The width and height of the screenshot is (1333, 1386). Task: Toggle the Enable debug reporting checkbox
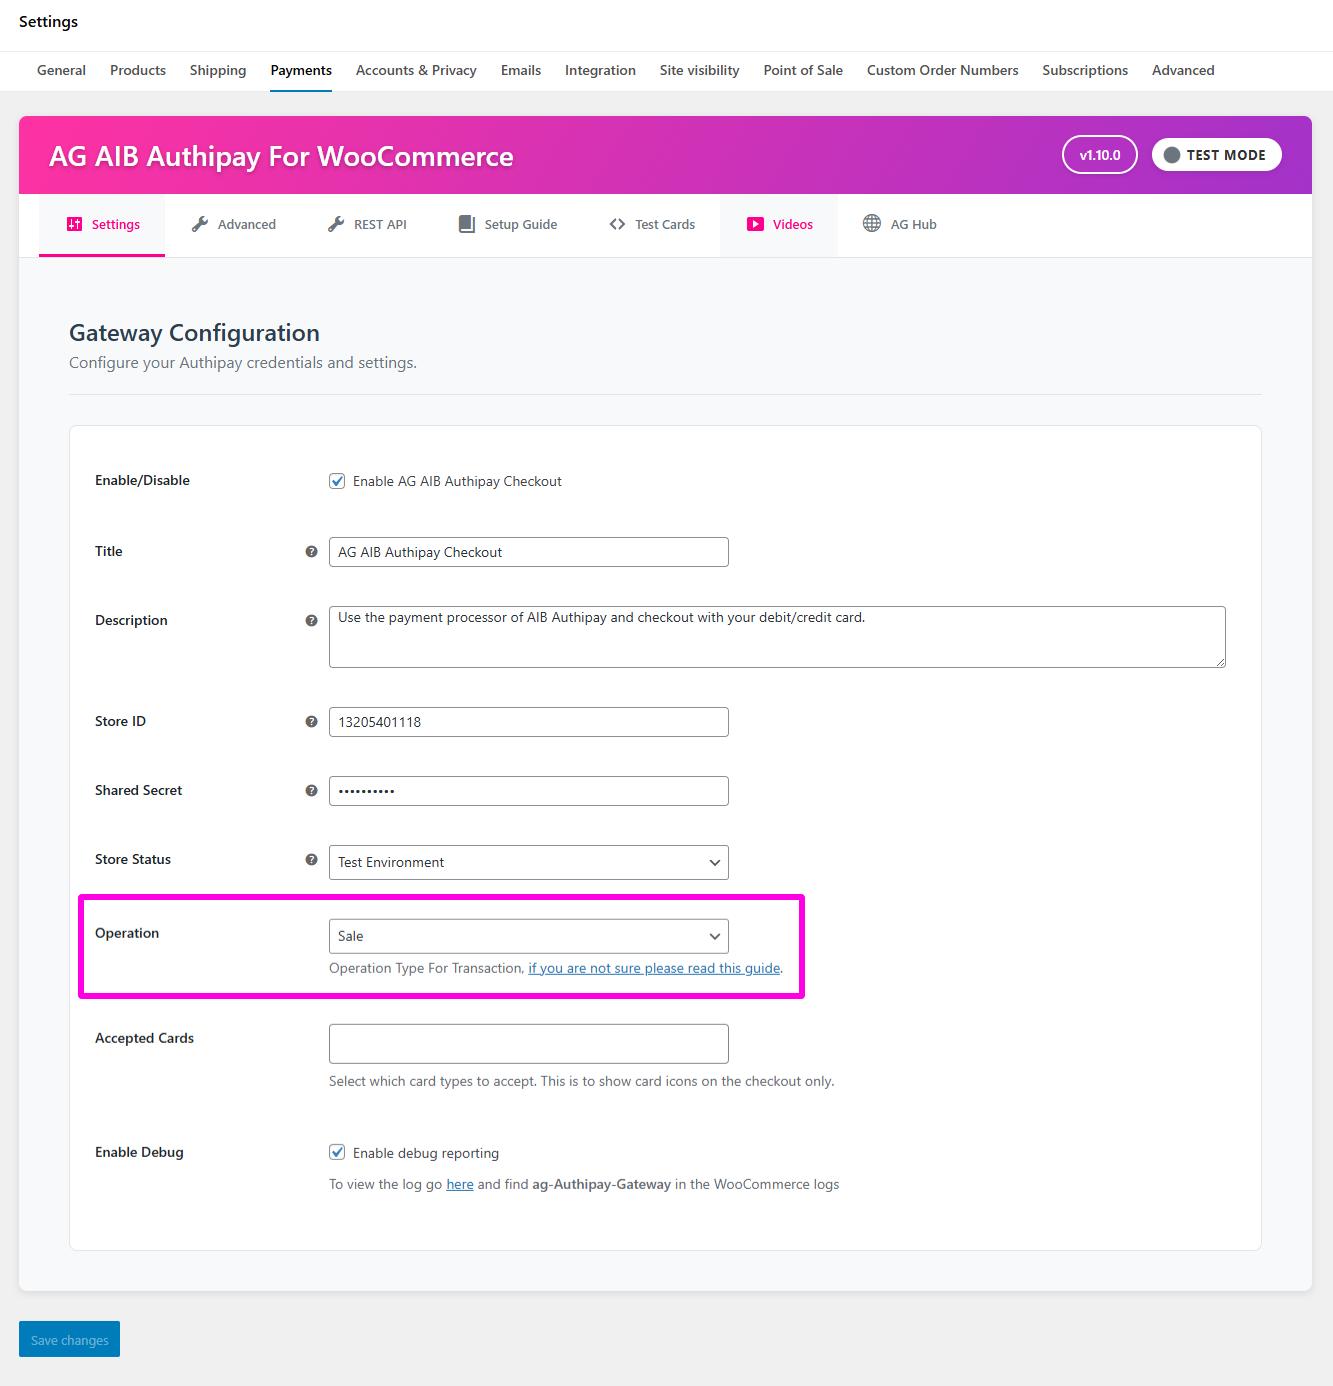point(338,1153)
